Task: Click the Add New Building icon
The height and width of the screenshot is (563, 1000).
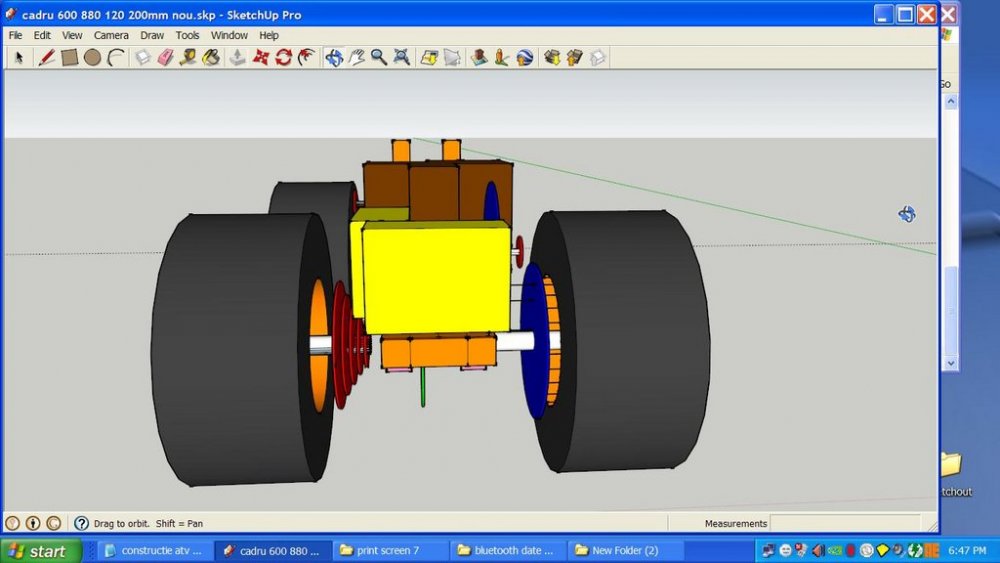Action: pyautogui.click(x=479, y=58)
